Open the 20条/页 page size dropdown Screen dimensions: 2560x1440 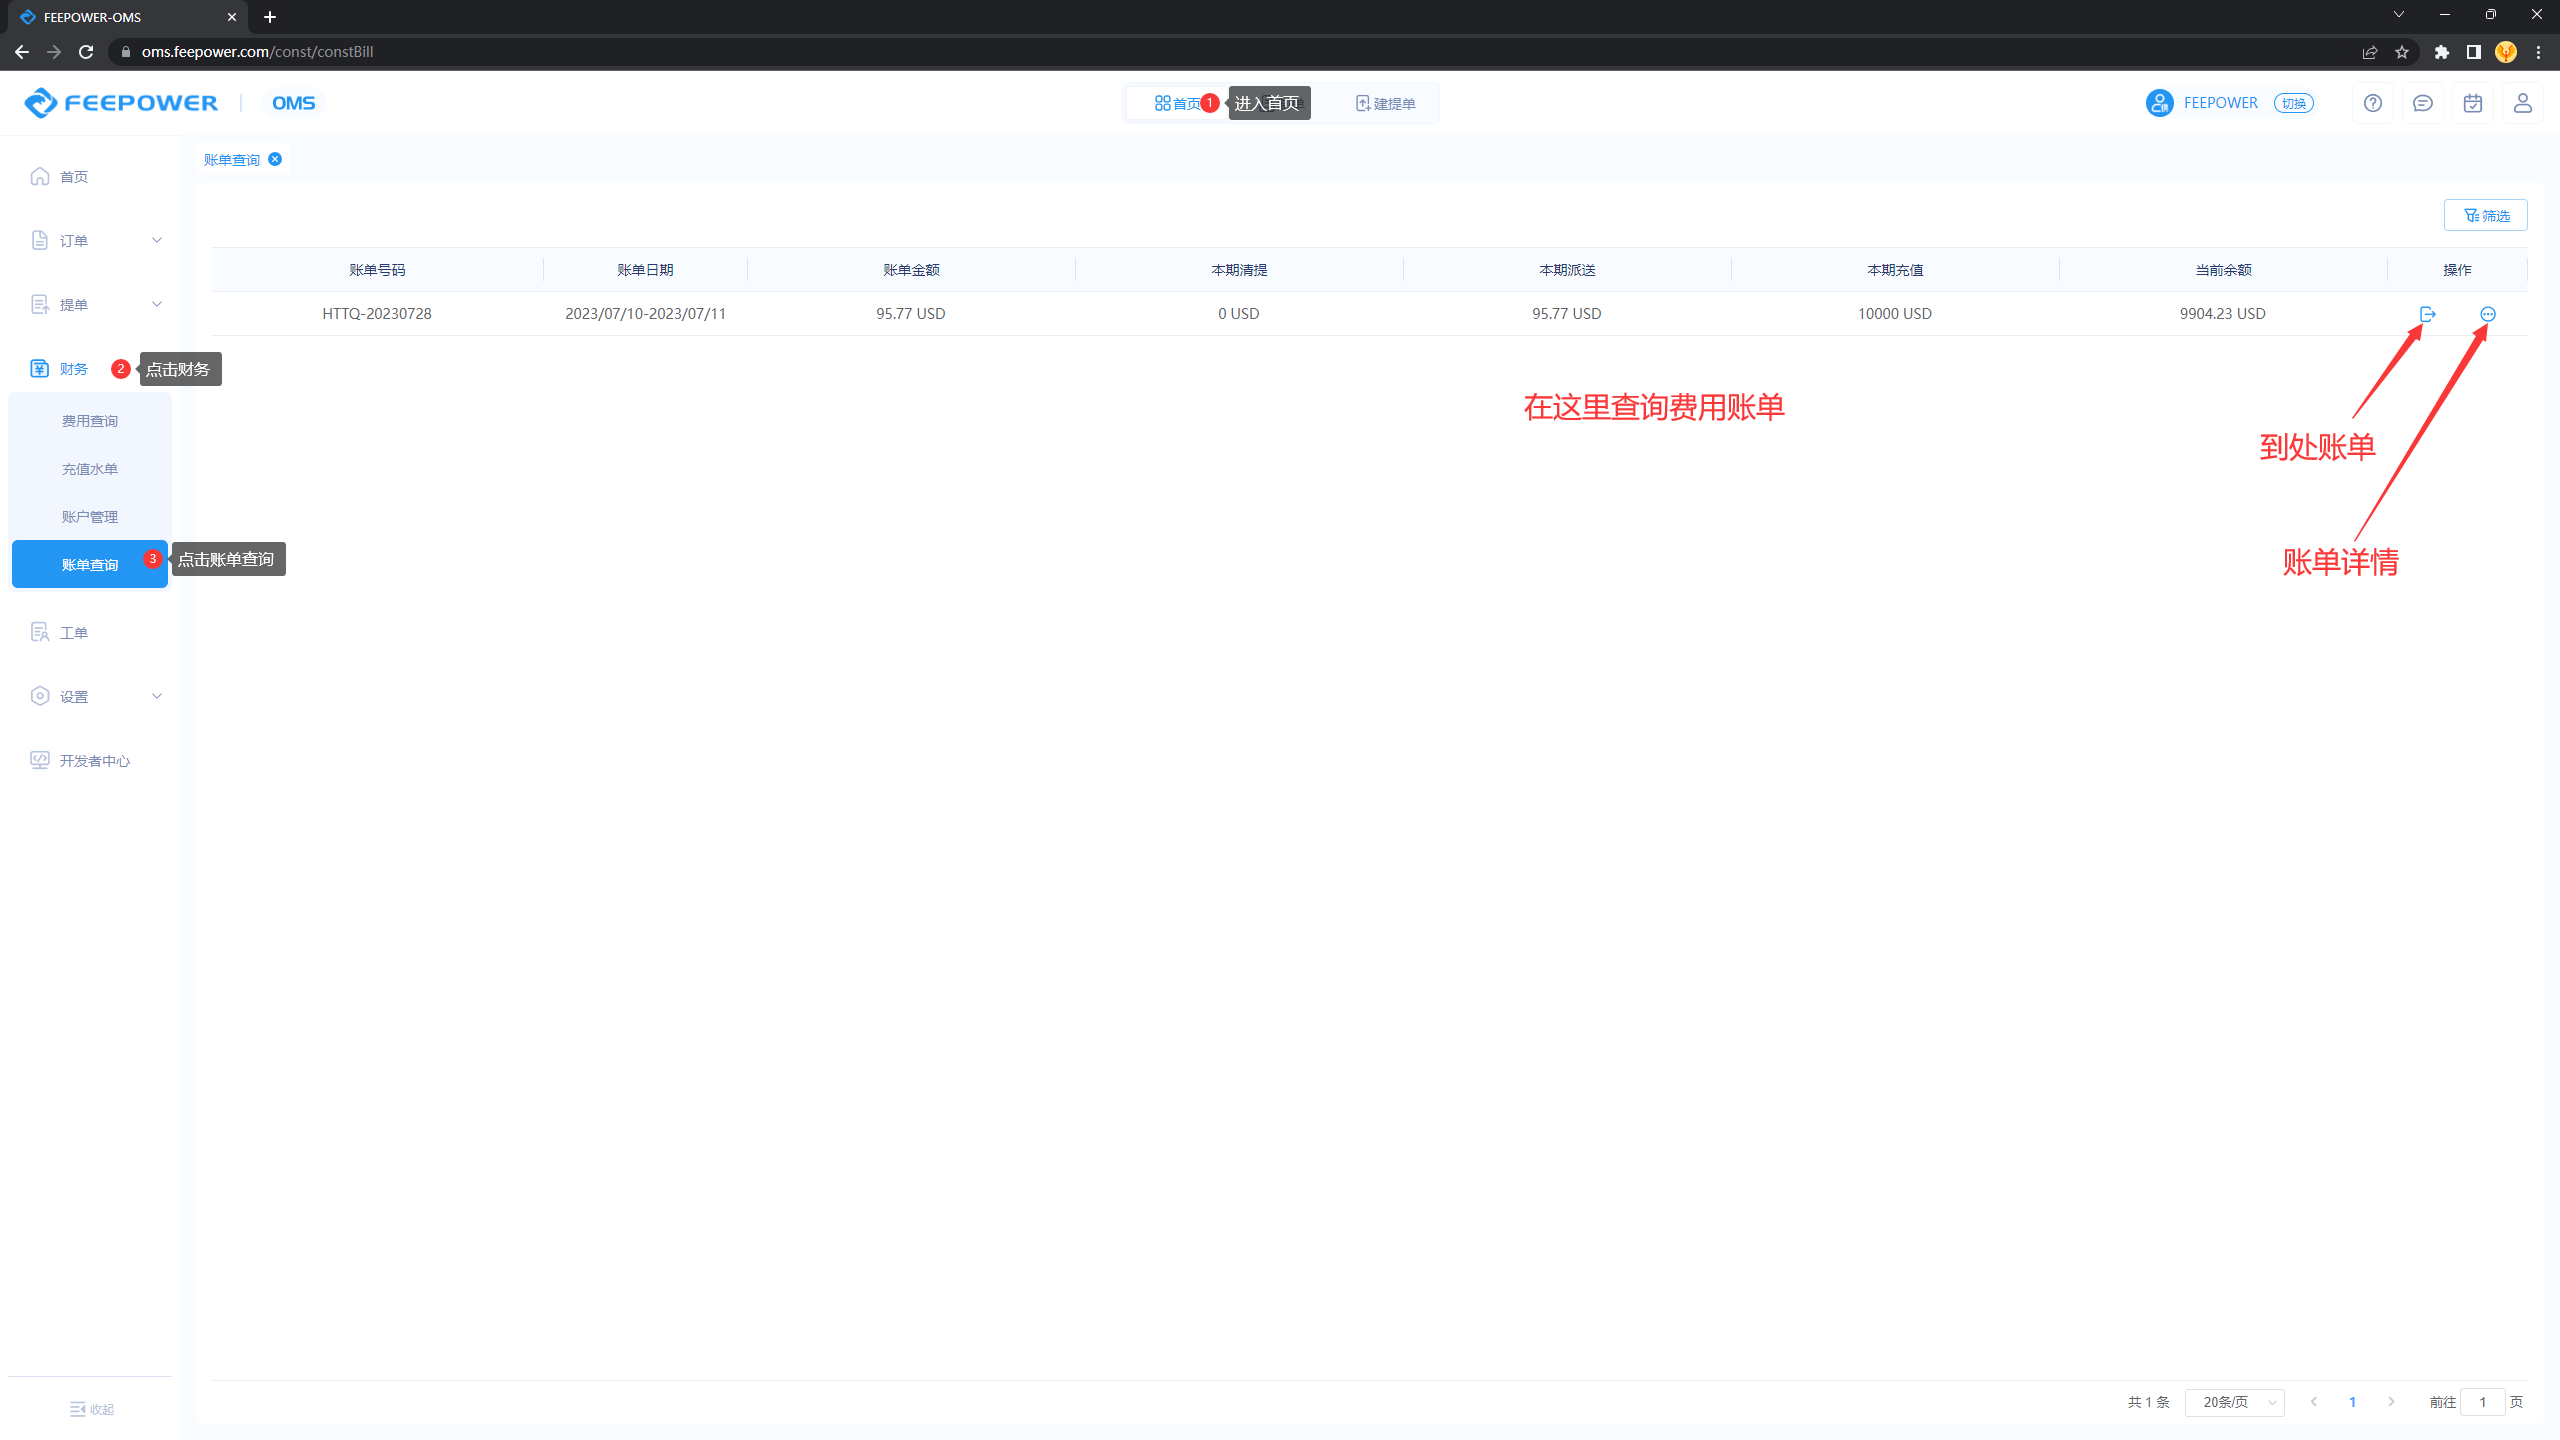coord(2235,1402)
